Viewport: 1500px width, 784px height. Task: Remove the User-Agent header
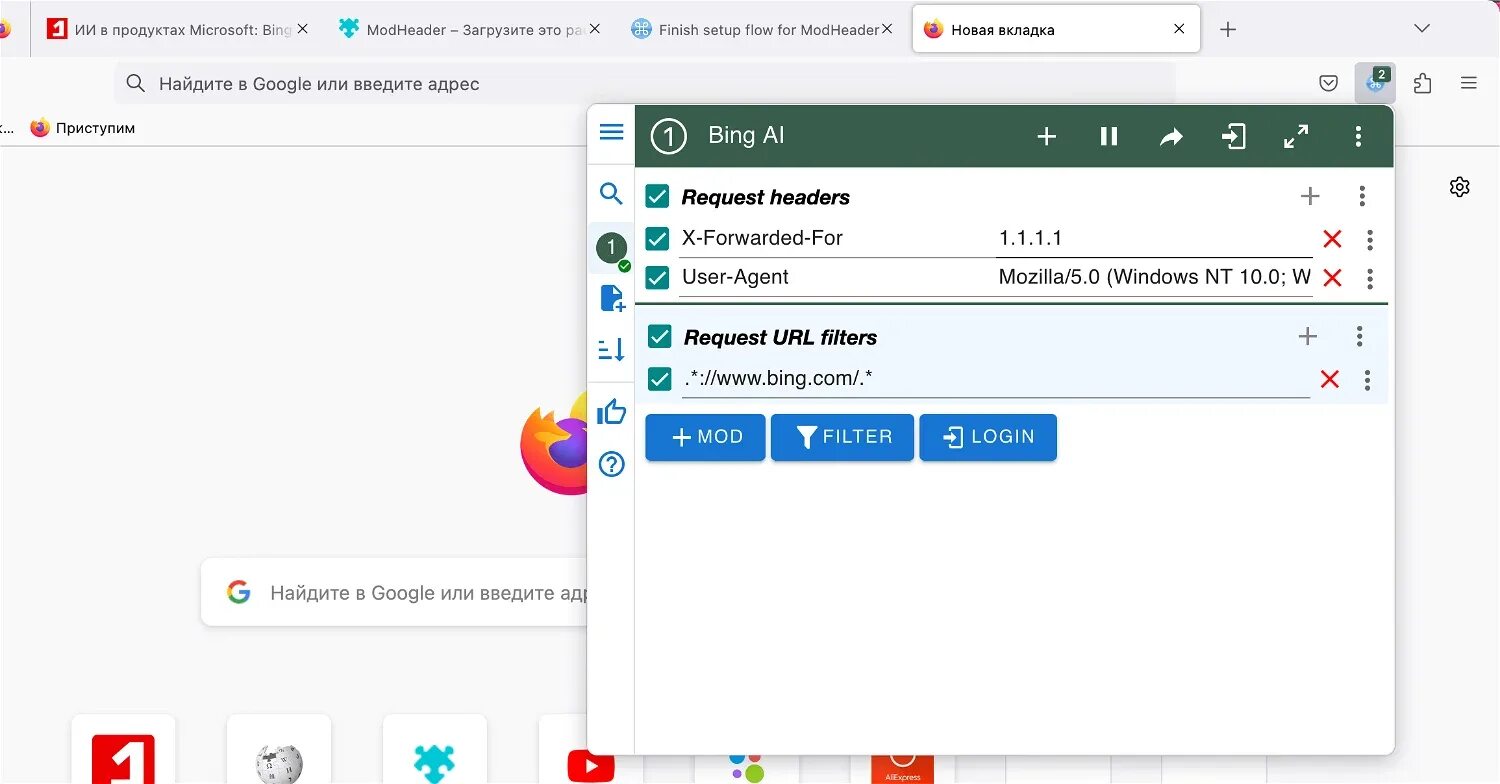[1332, 277]
